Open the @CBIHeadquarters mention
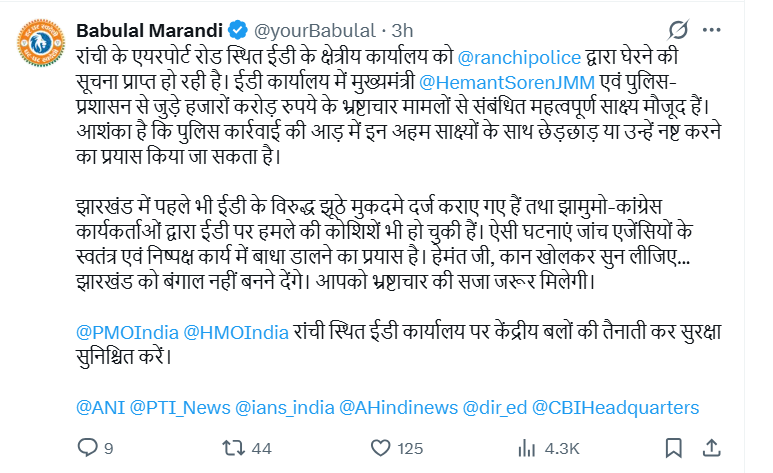Image resolution: width=773 pixels, height=473 pixels. click(617, 407)
